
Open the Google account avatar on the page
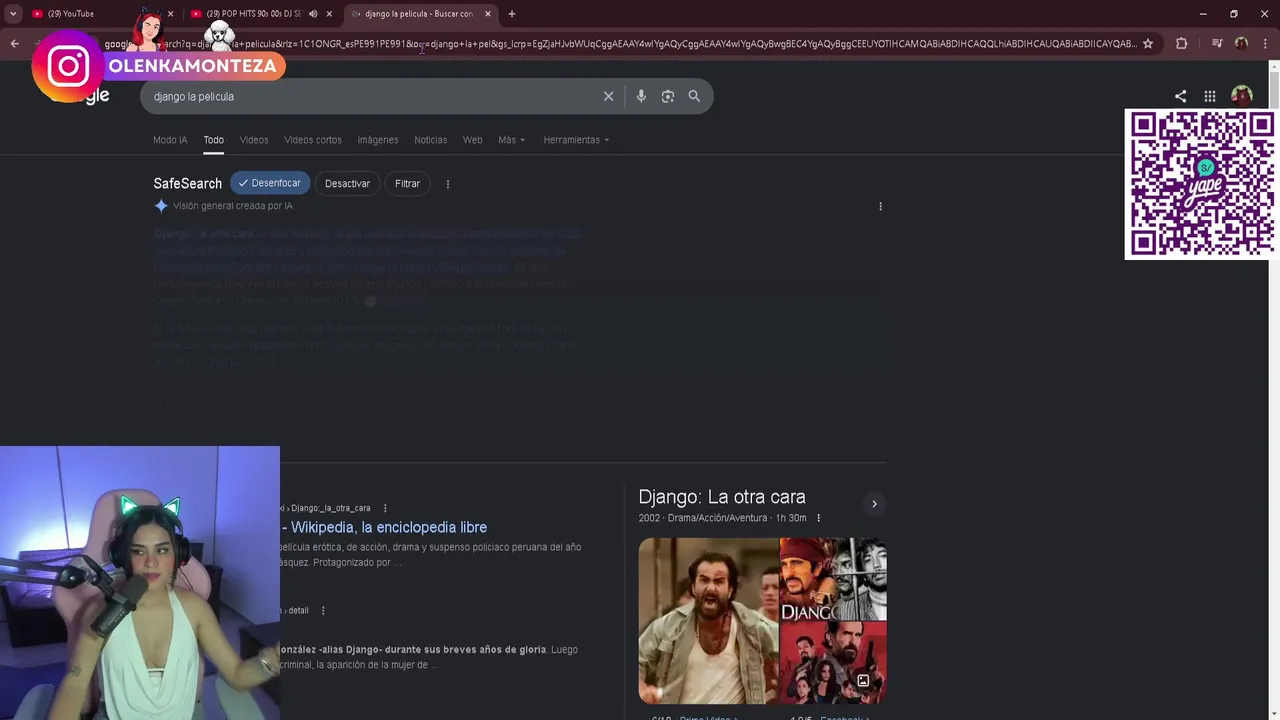1242,96
